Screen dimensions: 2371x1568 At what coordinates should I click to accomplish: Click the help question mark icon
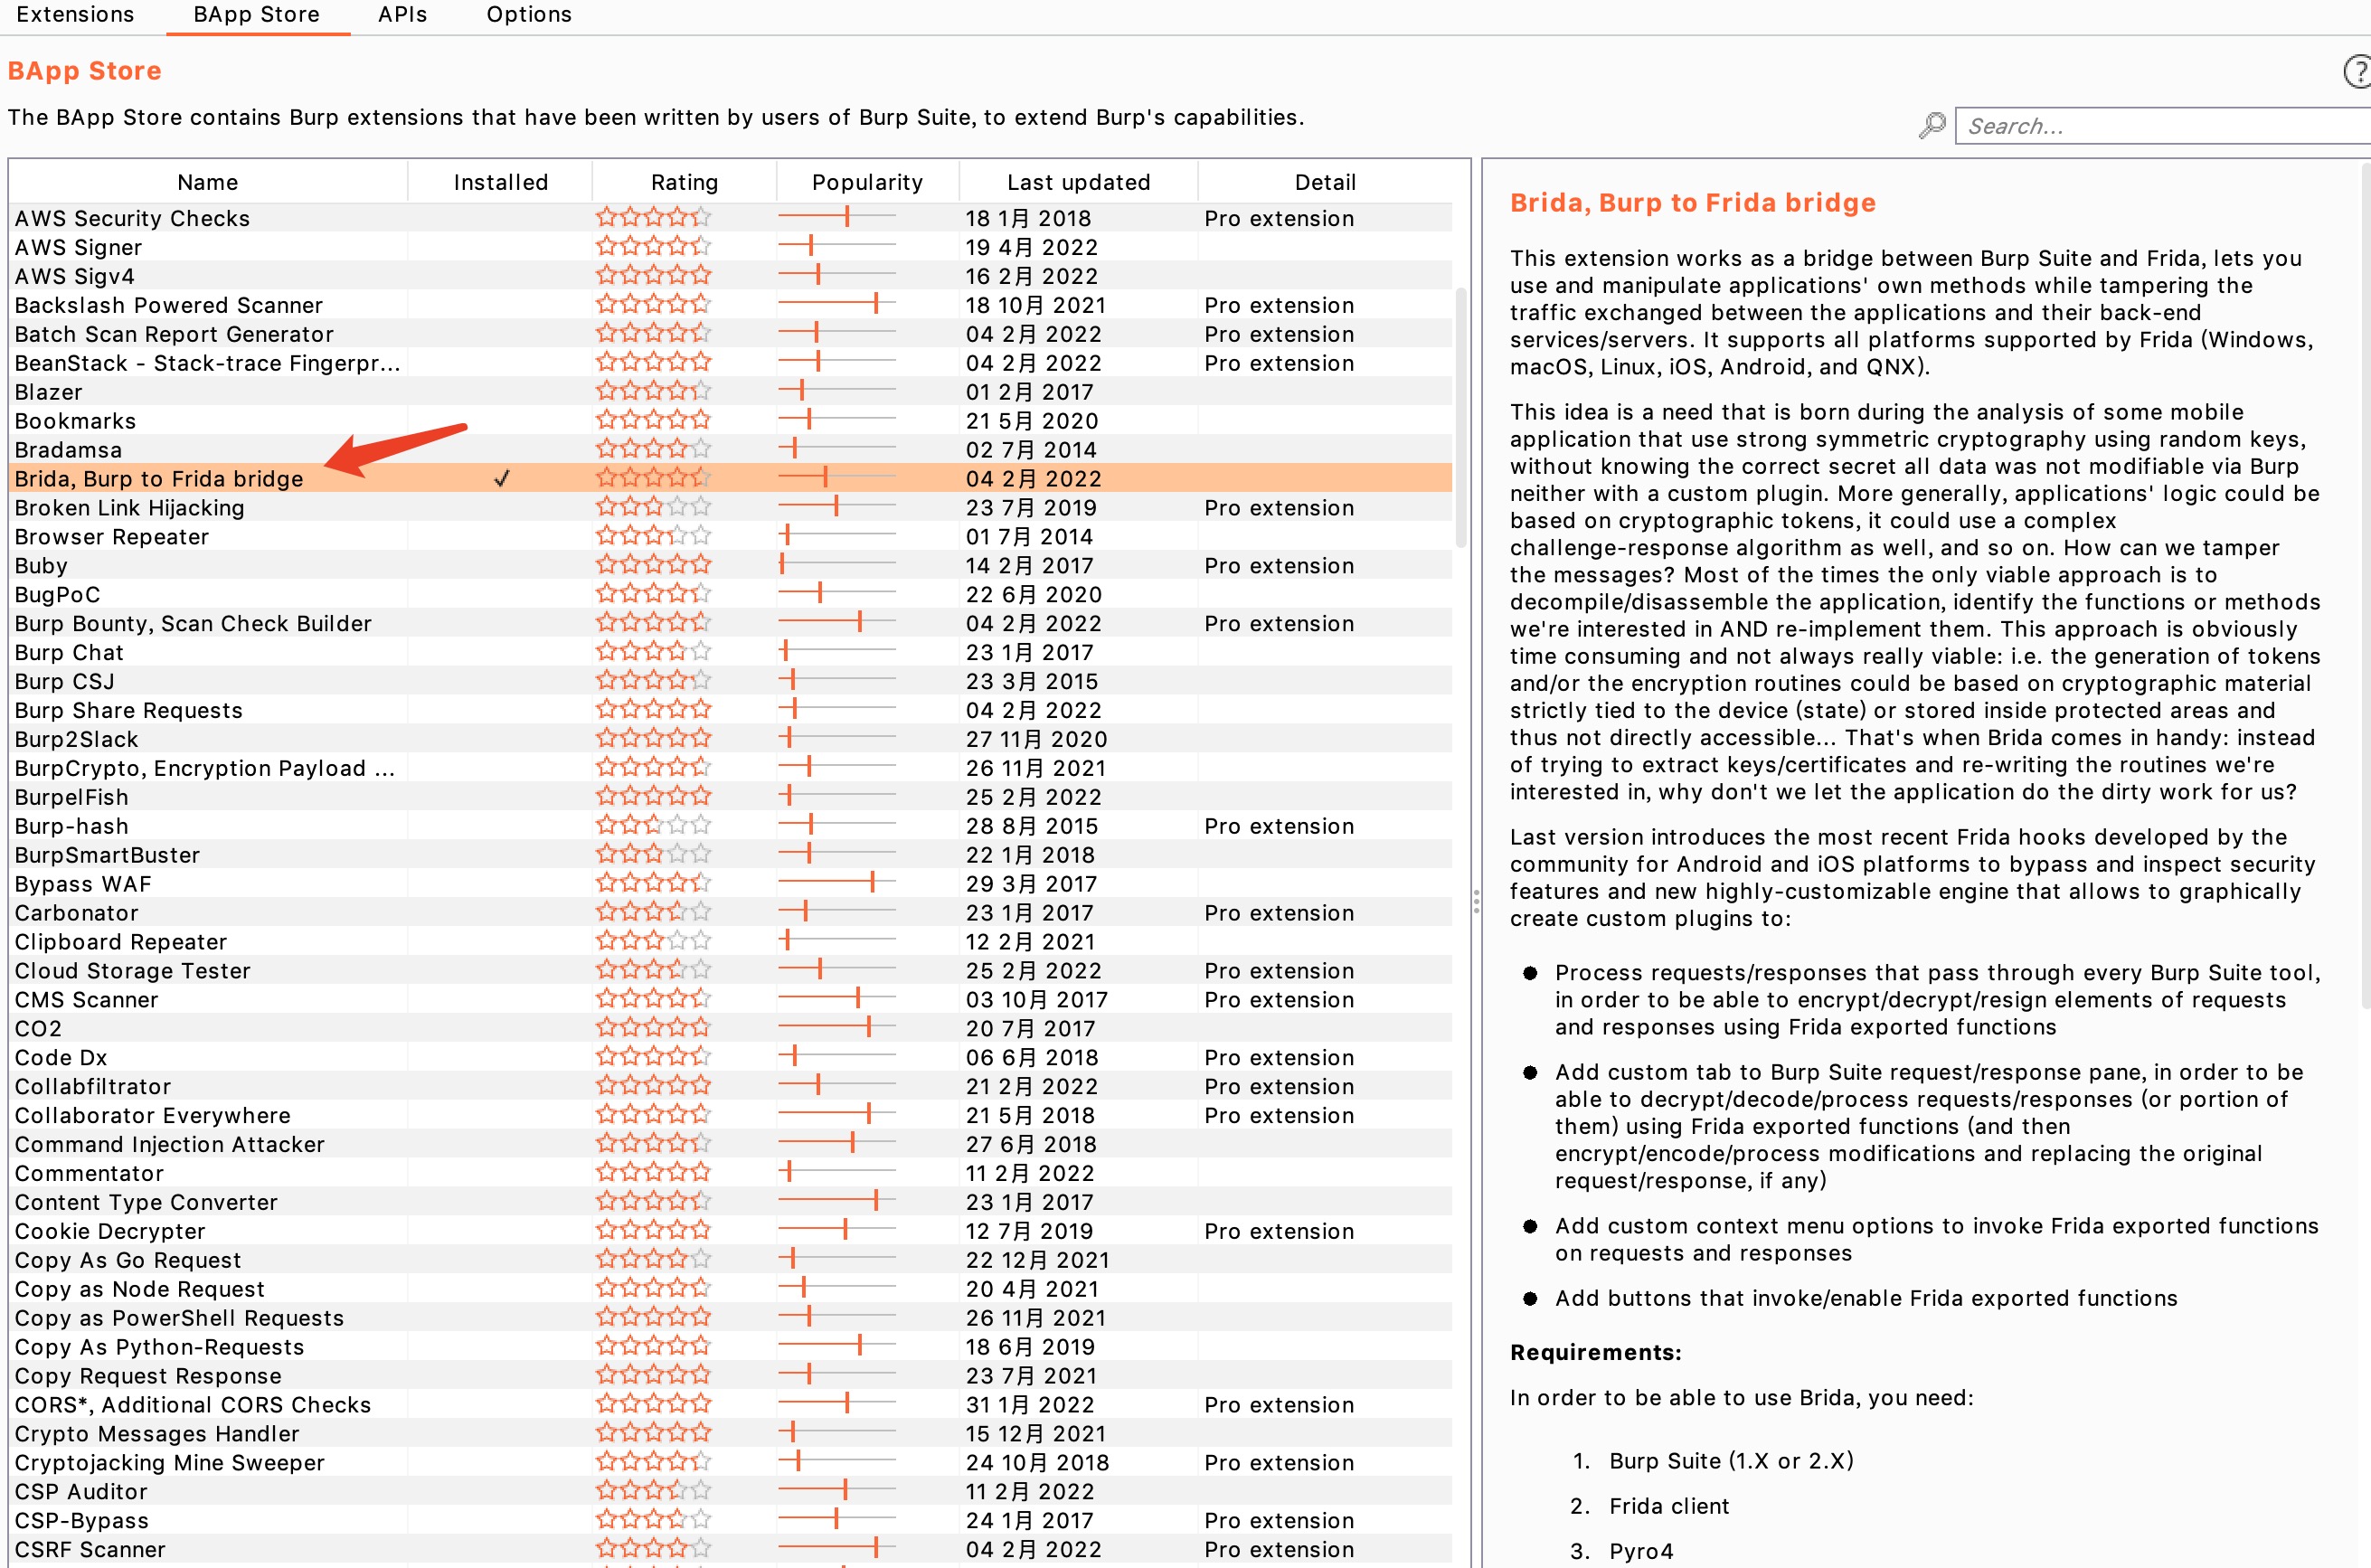tap(2358, 72)
